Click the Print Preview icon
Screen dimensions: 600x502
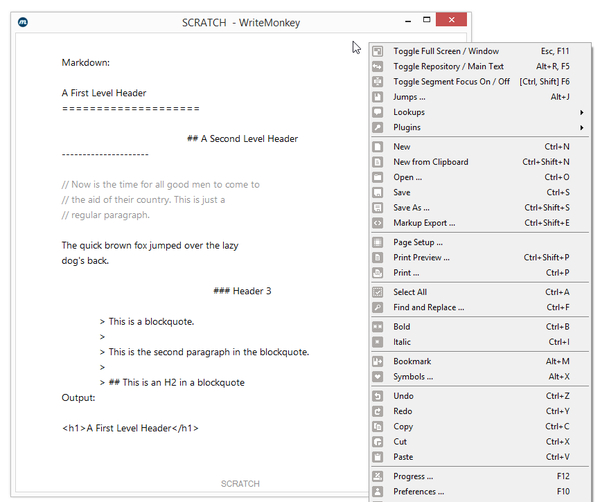pyautogui.click(x=378, y=258)
